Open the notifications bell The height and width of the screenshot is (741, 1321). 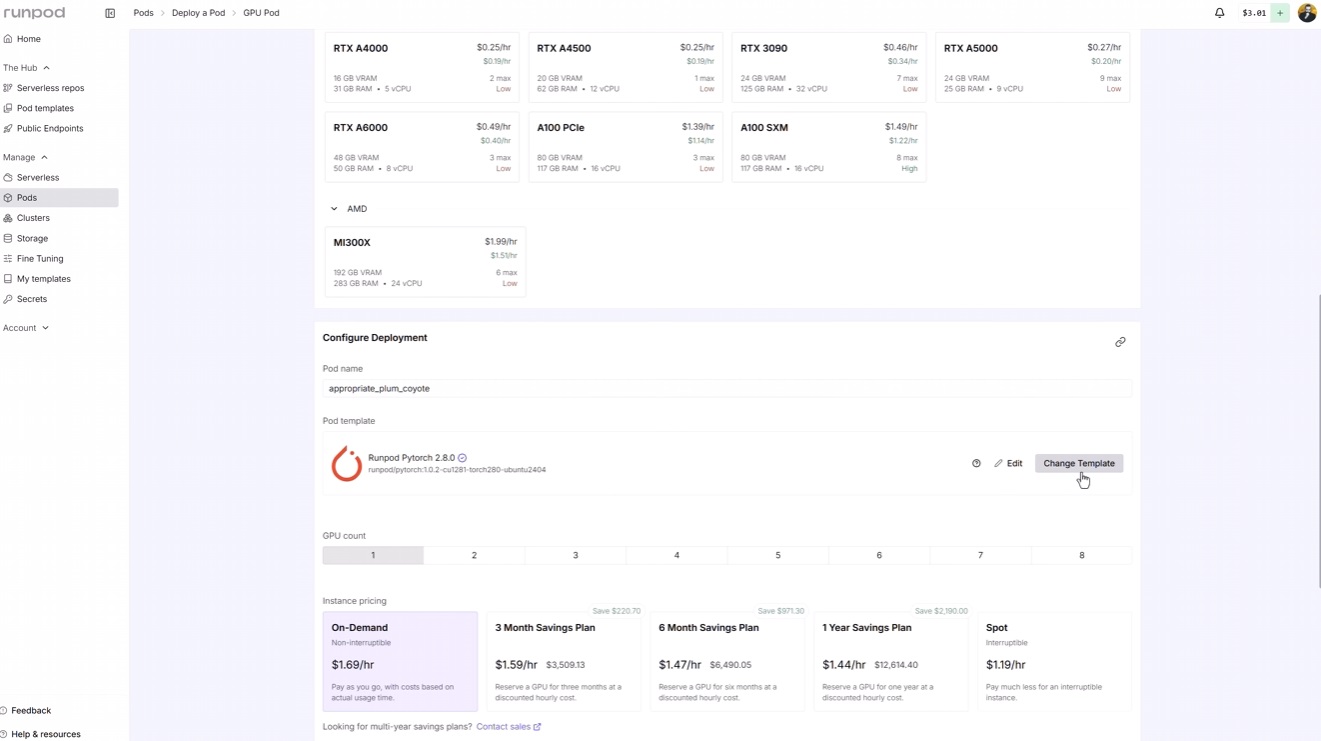[x=1220, y=13]
